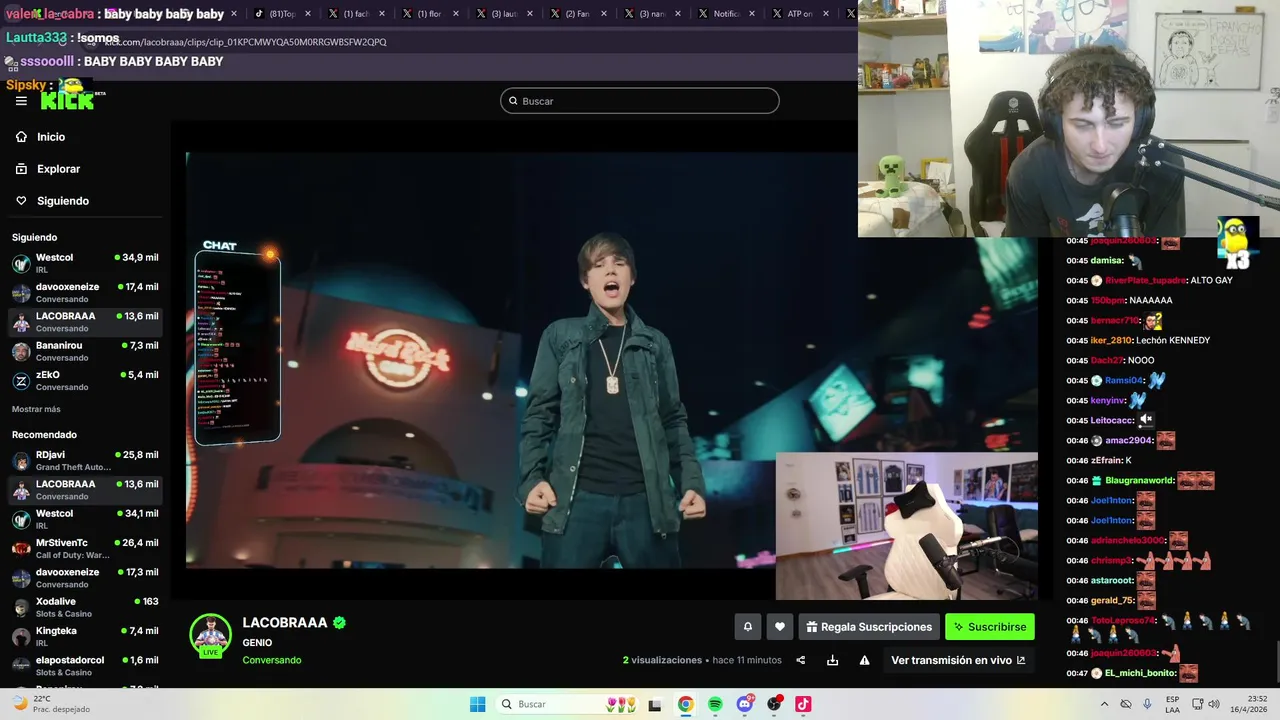The height and width of the screenshot is (720, 1280).
Task: Click RDjavi avatar in Recomendado
Action: tap(21, 461)
